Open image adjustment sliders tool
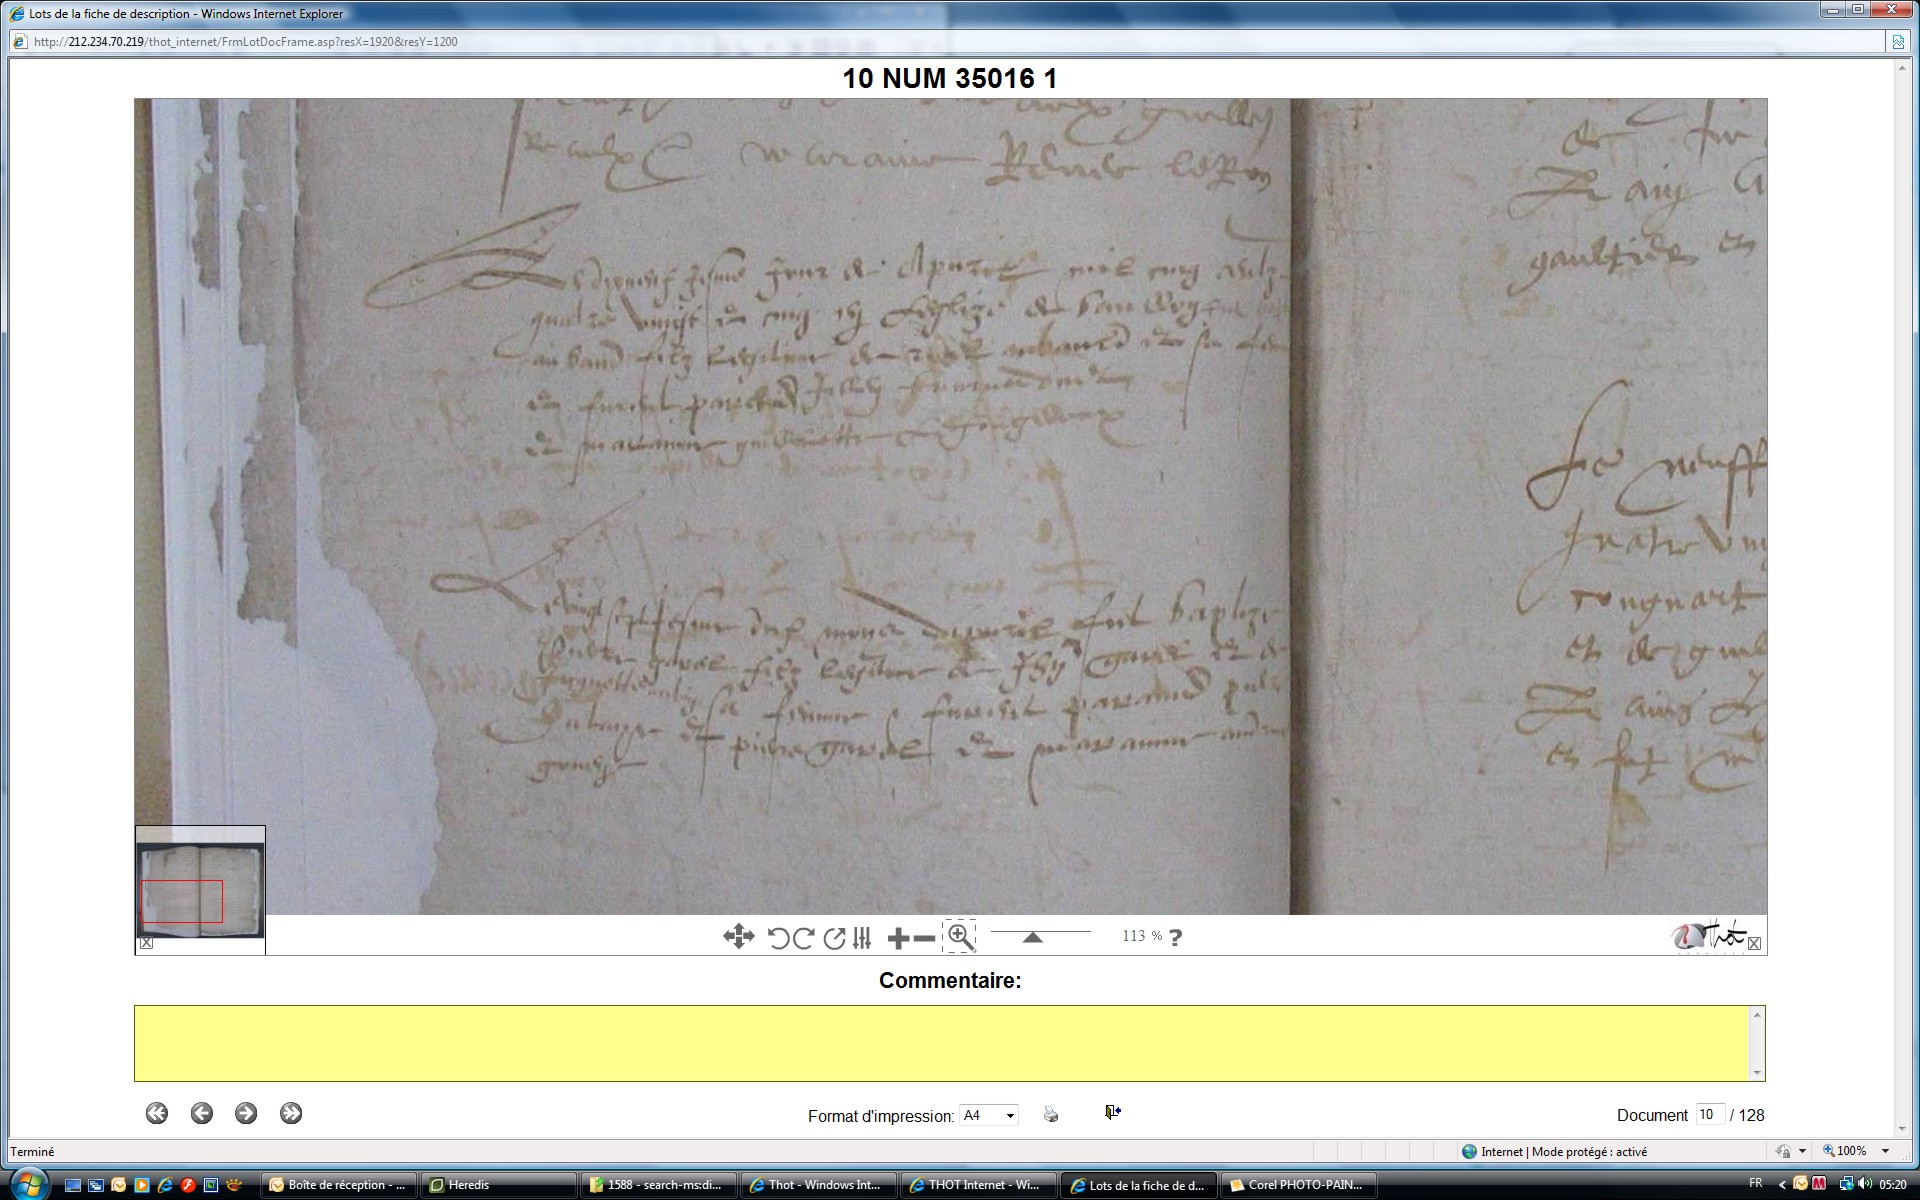The width and height of the screenshot is (1920, 1200). click(x=862, y=938)
